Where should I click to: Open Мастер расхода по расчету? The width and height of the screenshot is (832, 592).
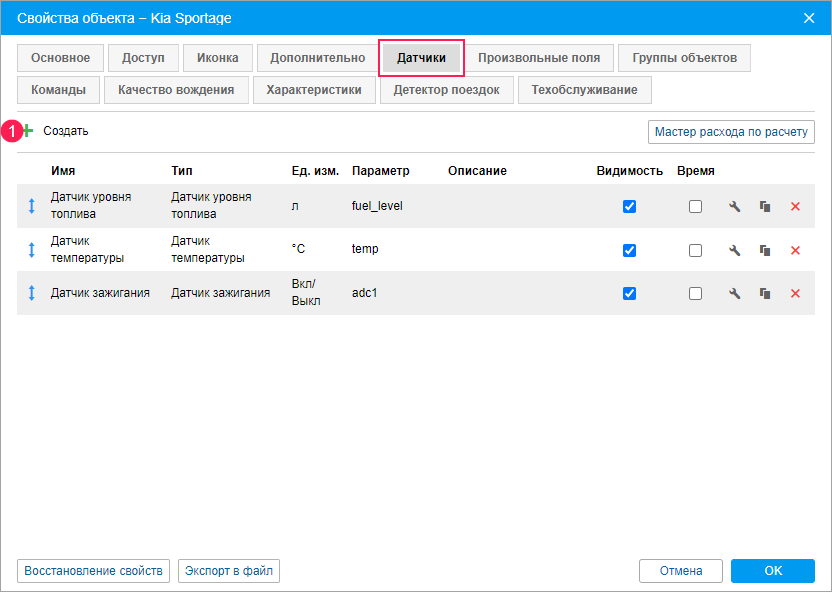(x=731, y=132)
